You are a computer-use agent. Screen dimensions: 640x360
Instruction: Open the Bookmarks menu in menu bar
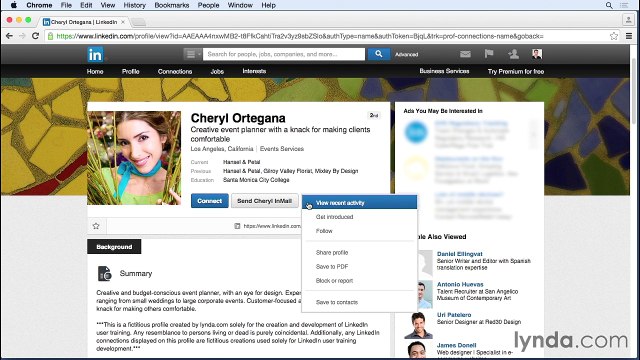tap(172, 5)
